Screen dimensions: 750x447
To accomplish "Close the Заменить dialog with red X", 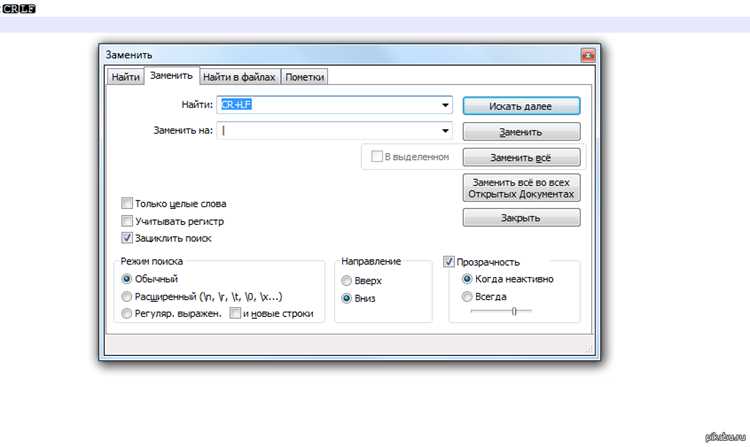I will (x=588, y=55).
